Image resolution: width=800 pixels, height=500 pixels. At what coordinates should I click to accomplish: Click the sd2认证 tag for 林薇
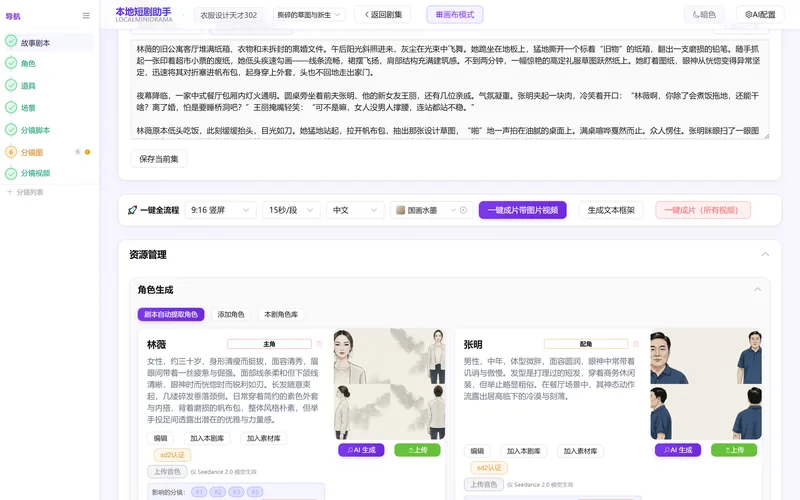tap(172, 455)
